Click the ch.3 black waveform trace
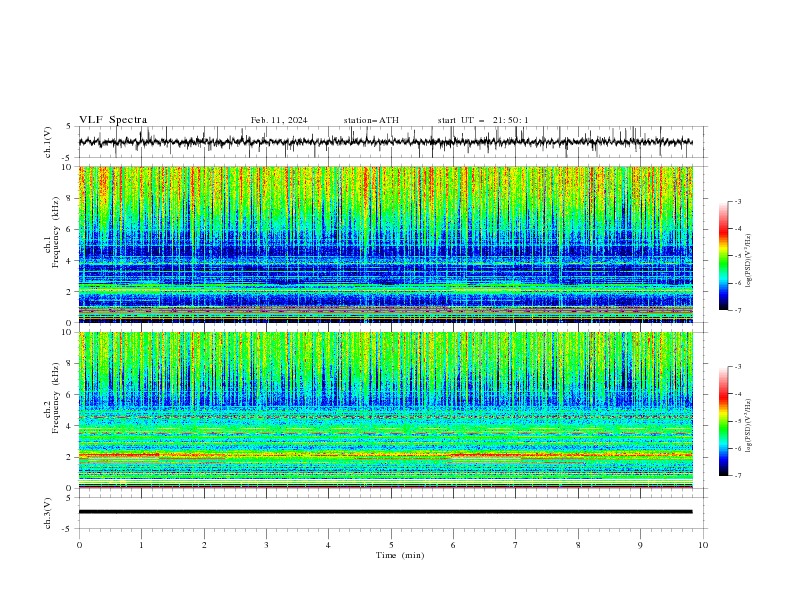Screen dimensions: 792x612 pos(385,512)
